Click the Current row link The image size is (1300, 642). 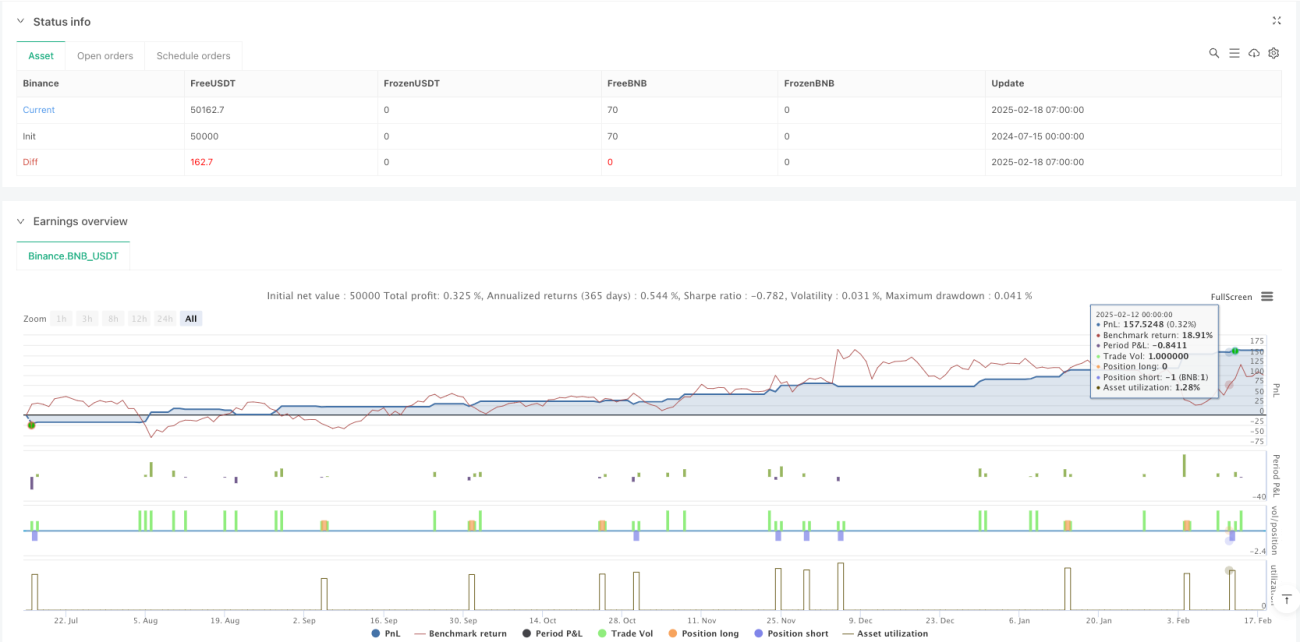(39, 110)
